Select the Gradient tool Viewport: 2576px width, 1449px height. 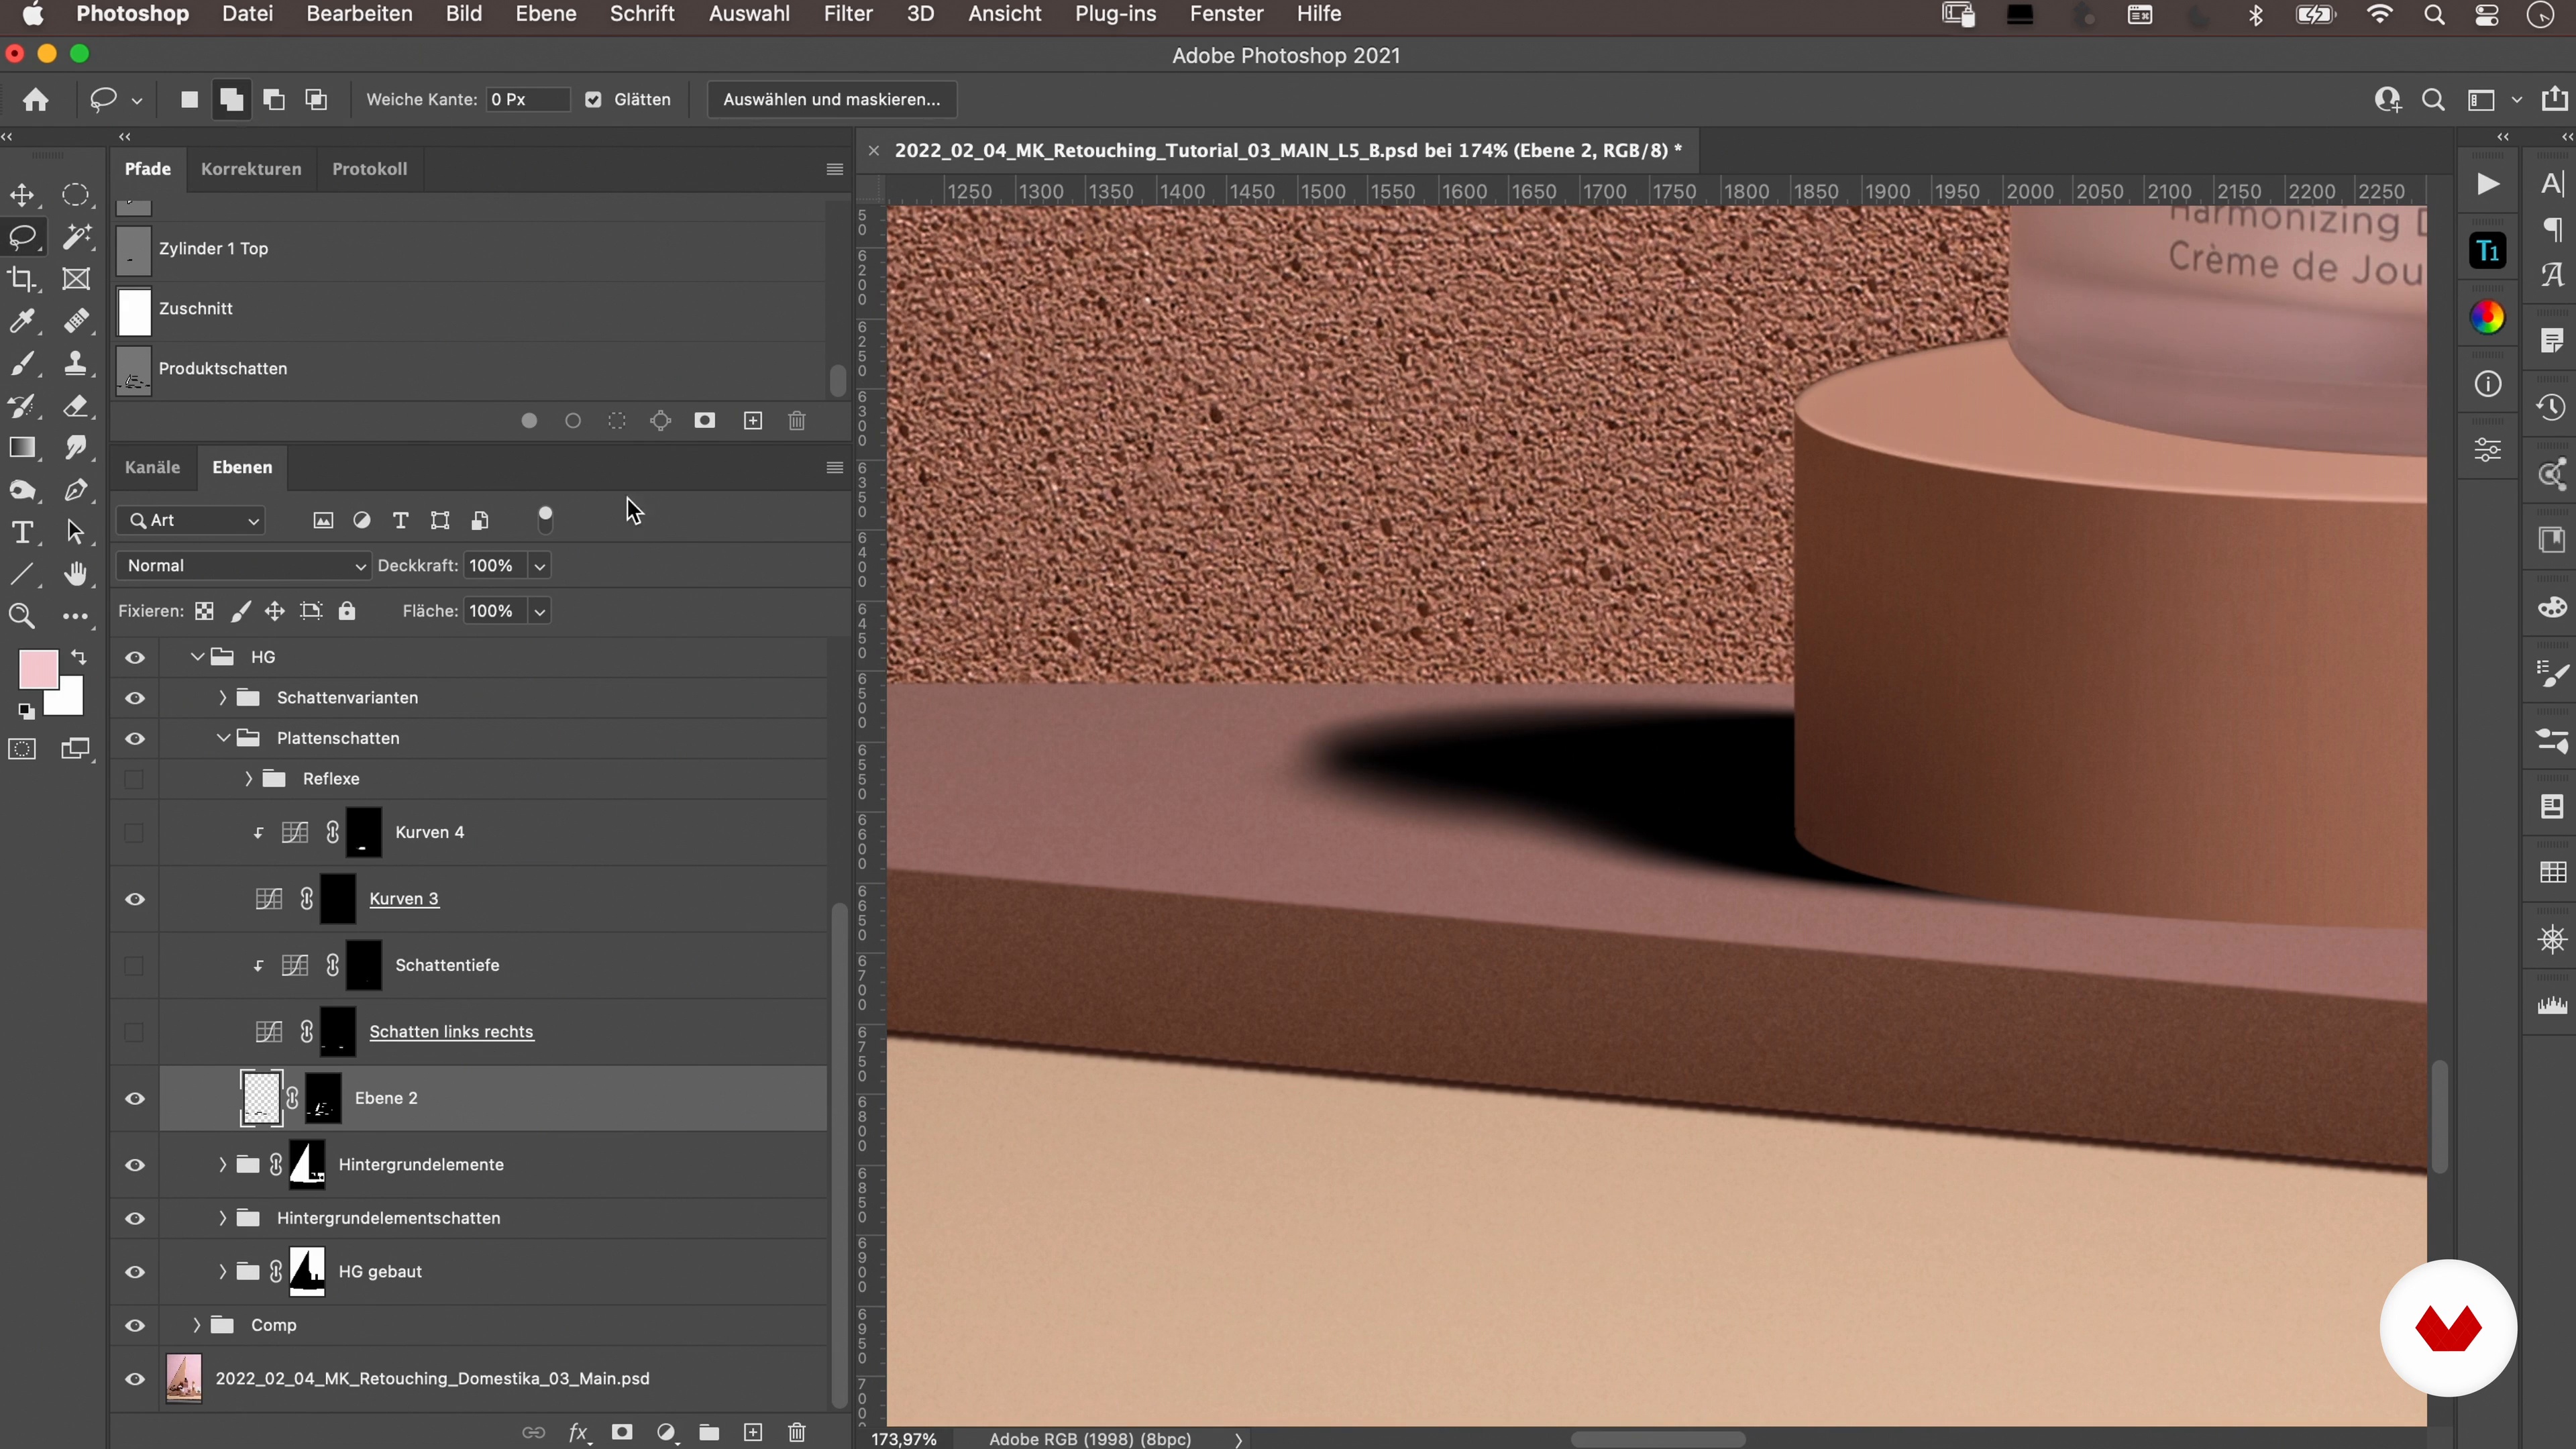pos(22,447)
